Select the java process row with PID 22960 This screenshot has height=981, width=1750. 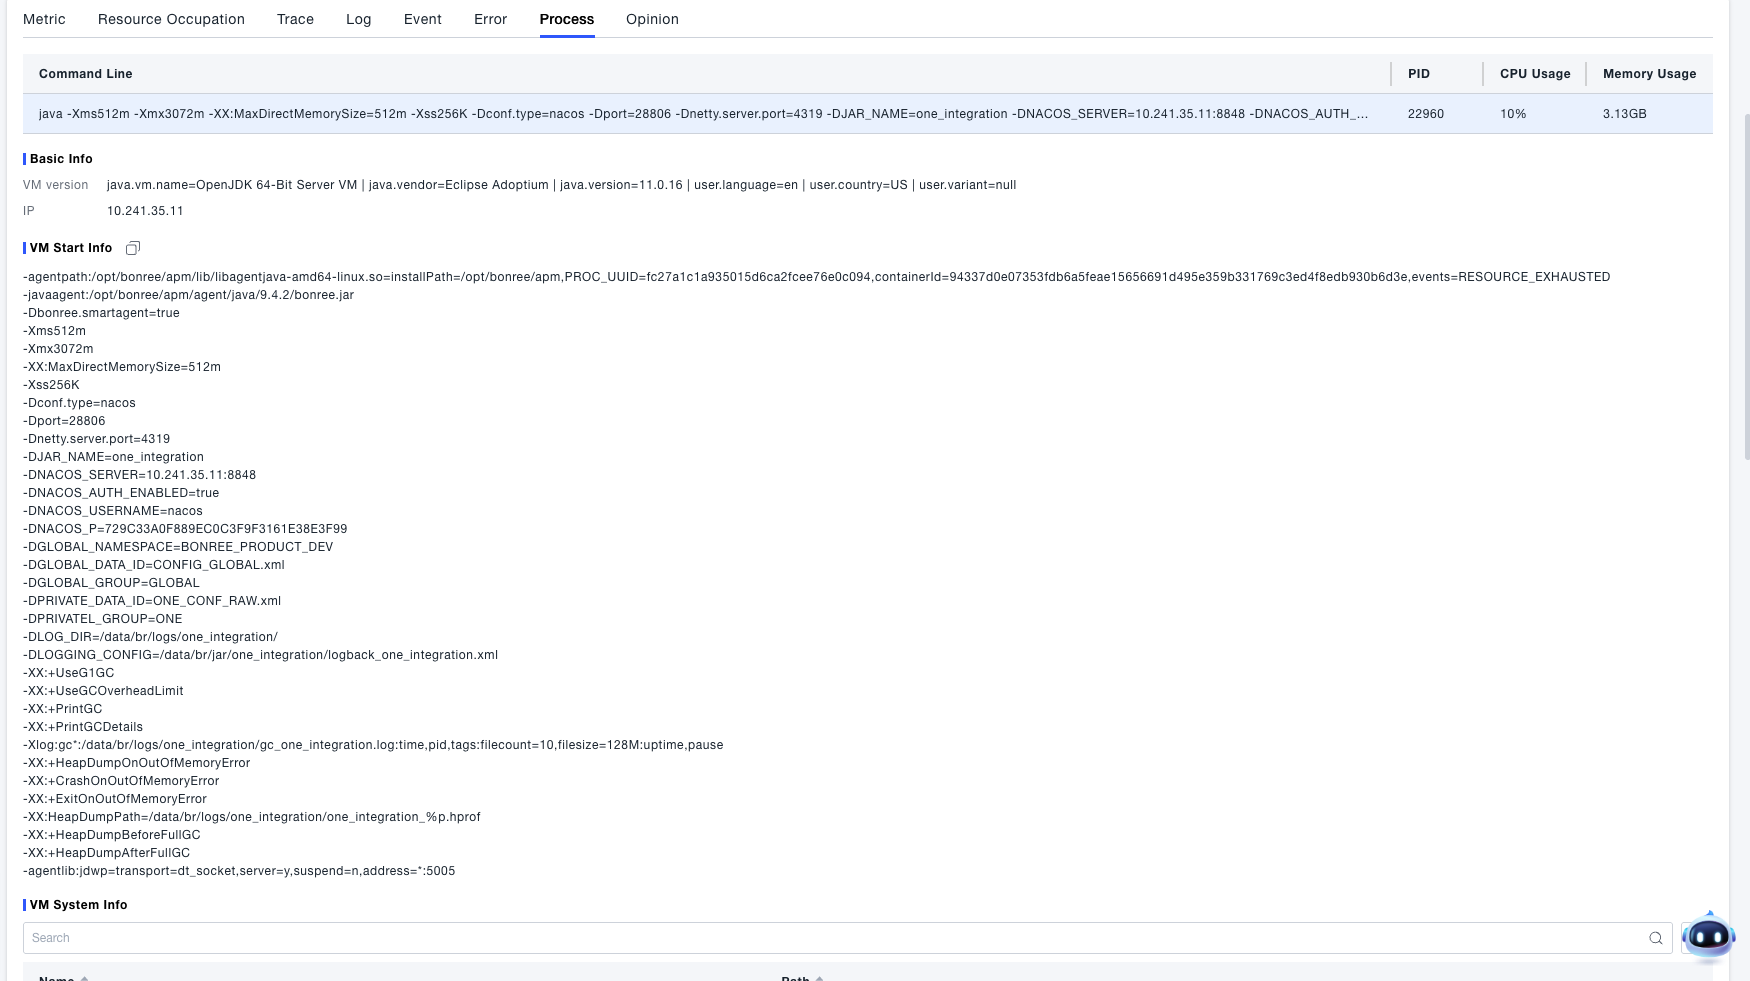[700, 114]
